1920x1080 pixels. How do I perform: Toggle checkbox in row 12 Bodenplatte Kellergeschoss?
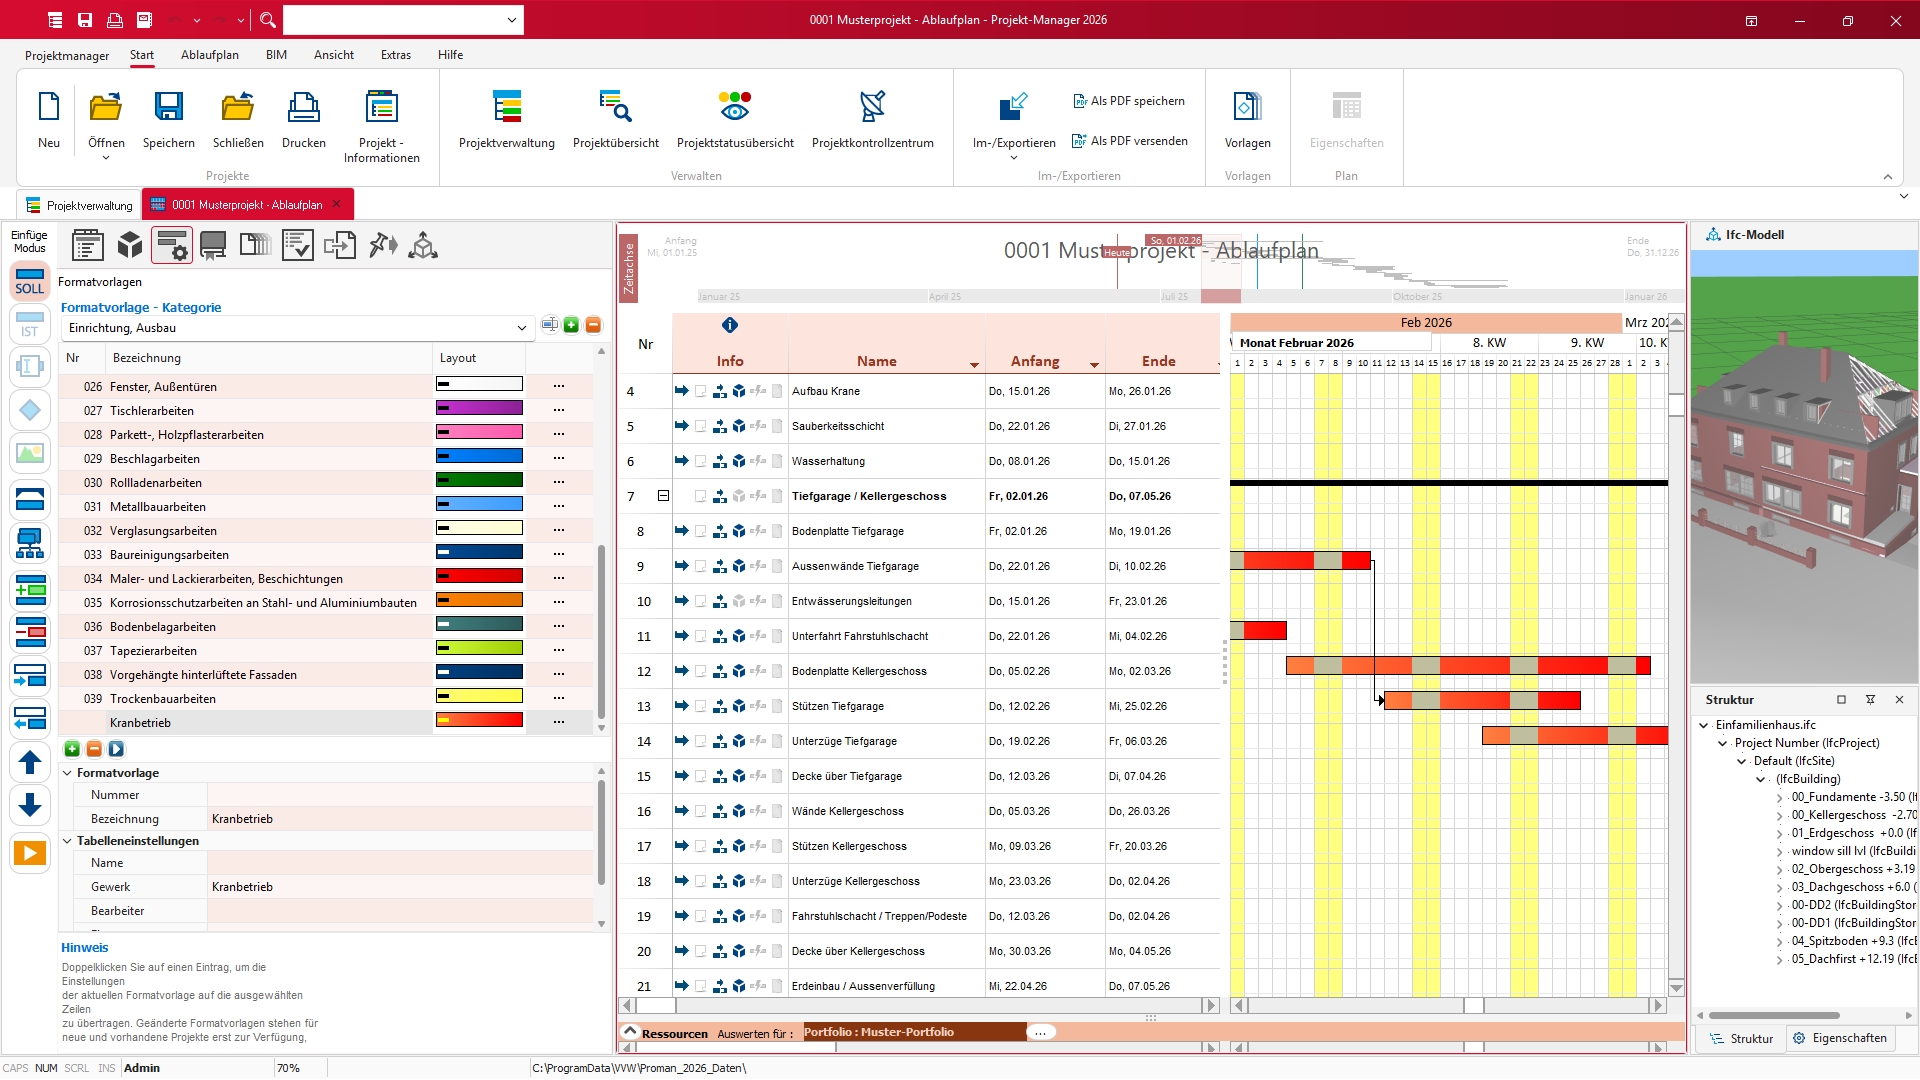tap(700, 672)
